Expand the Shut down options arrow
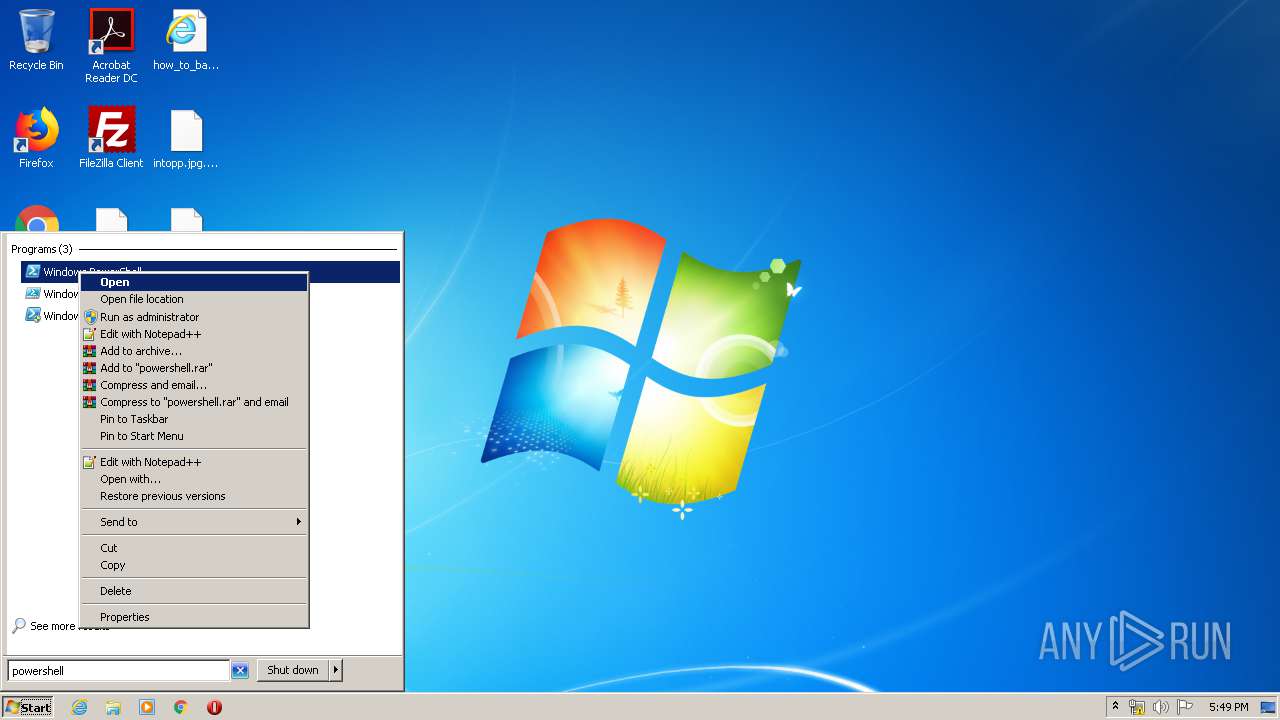The height and width of the screenshot is (720, 1280). click(336, 670)
